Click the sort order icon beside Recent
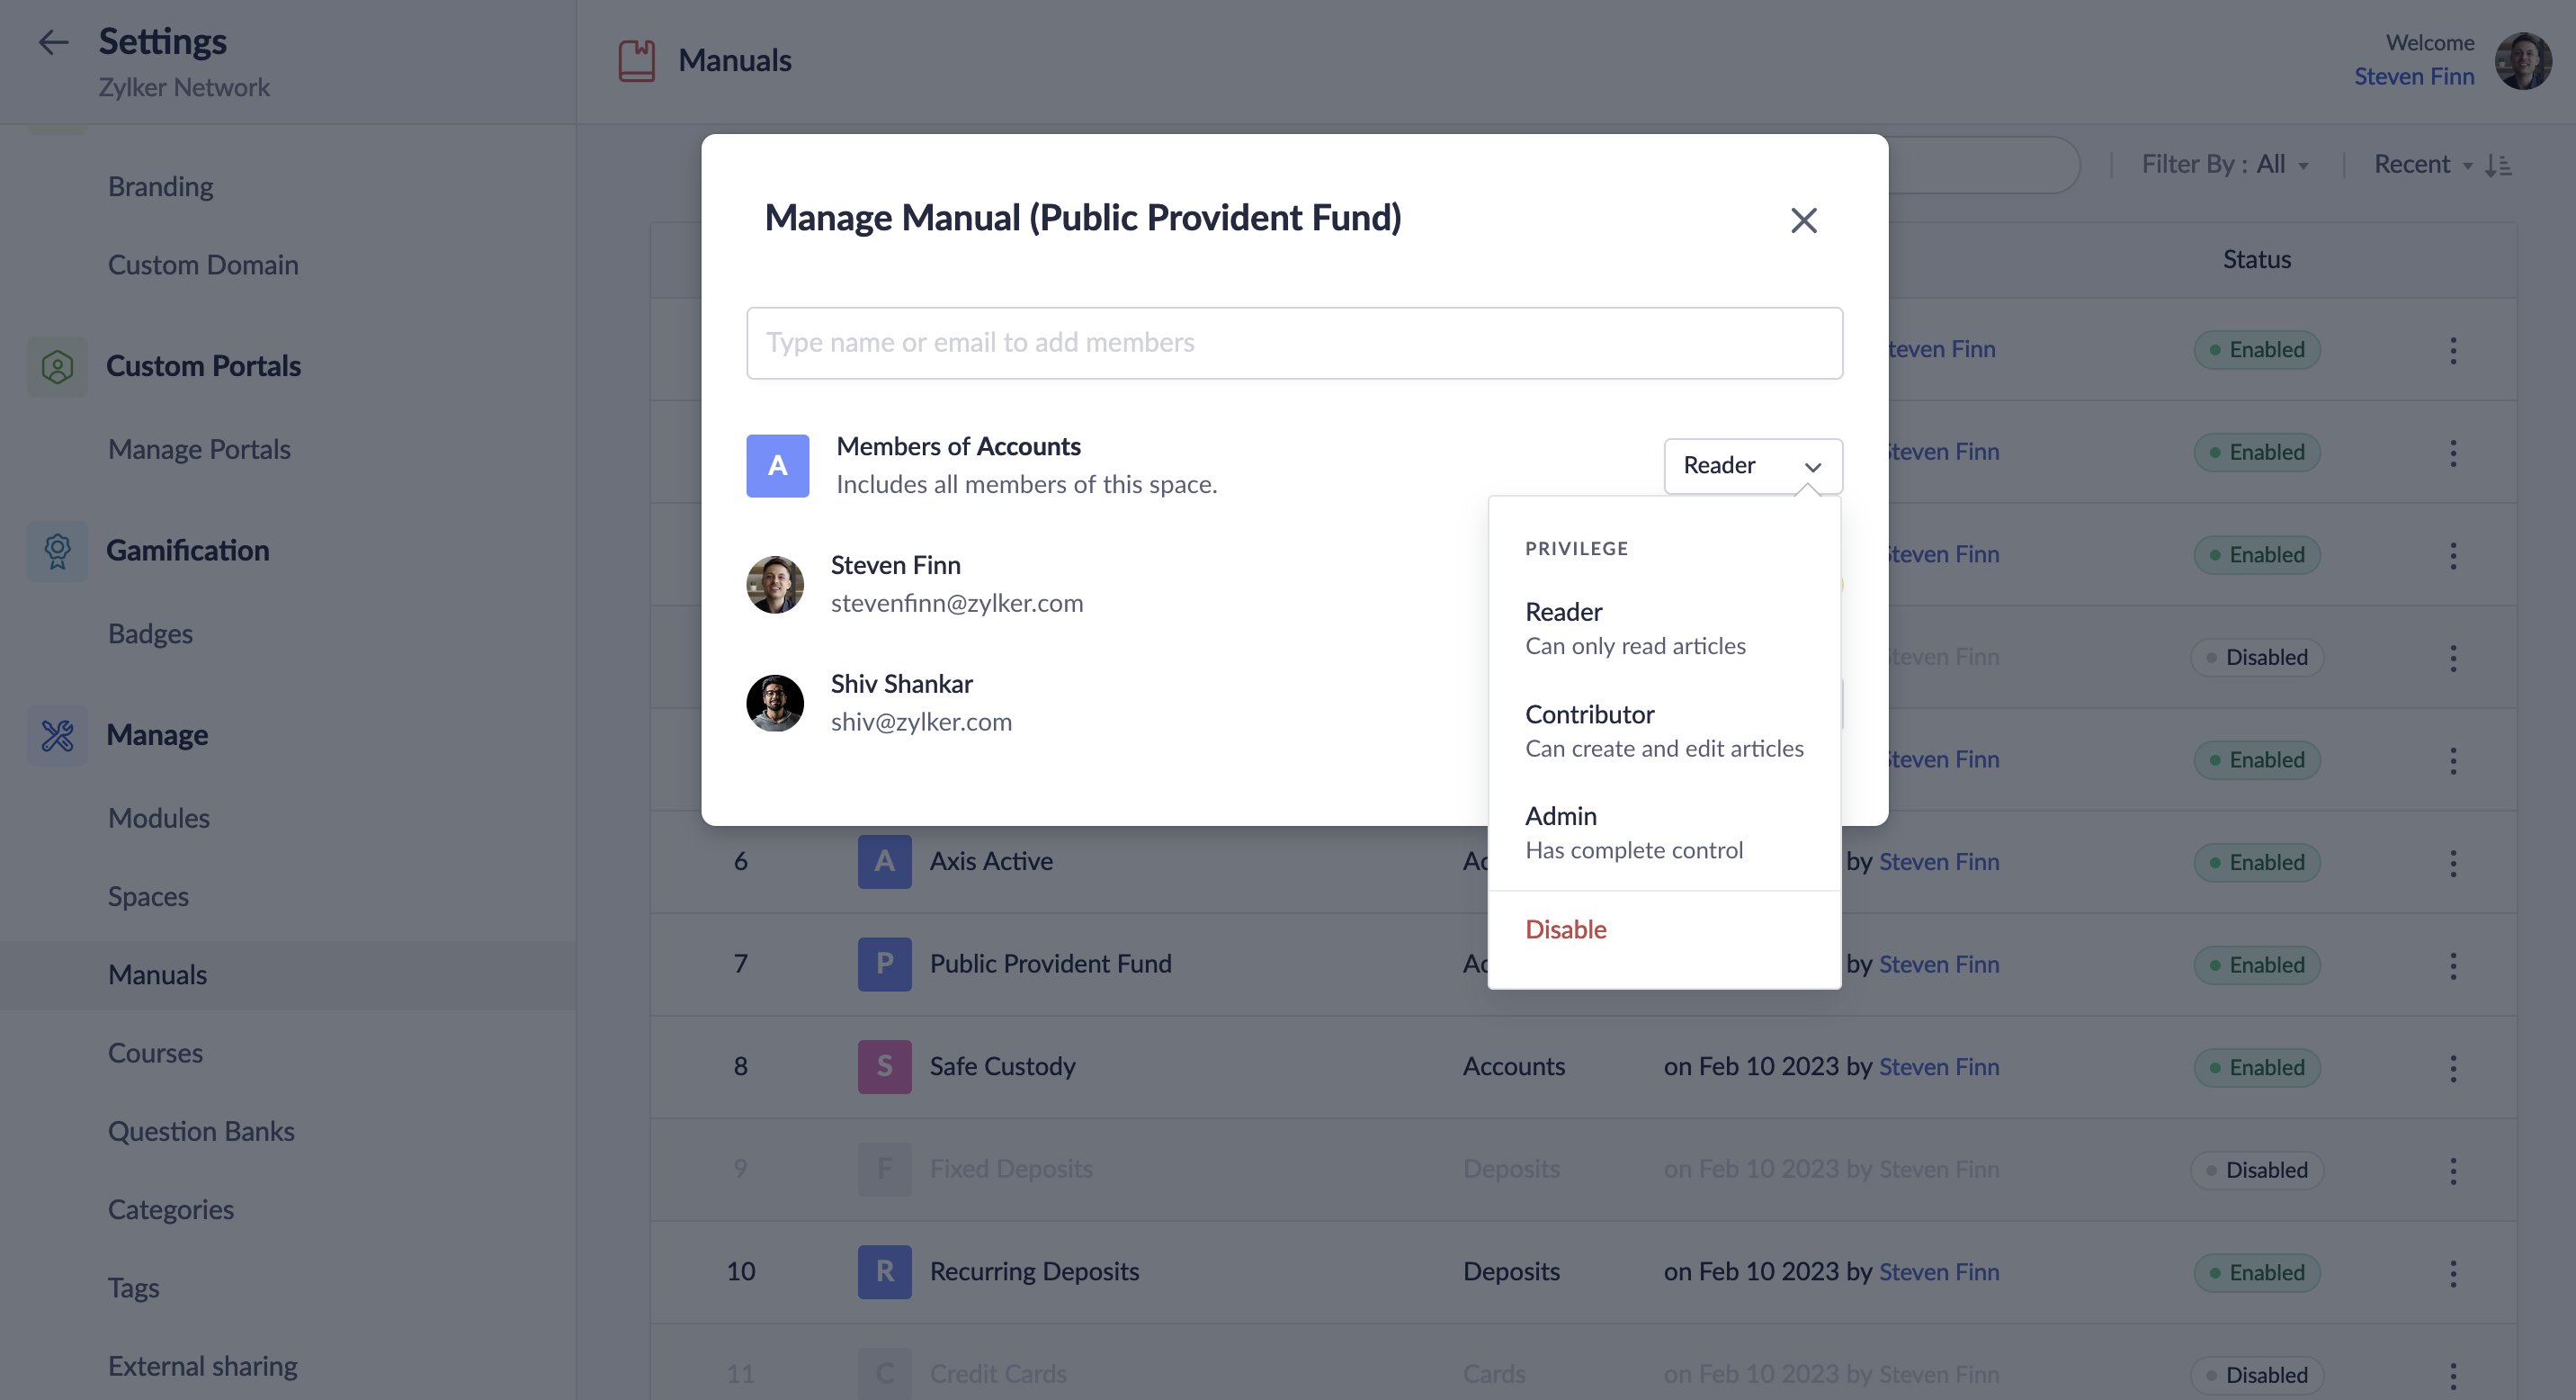2576x1400 pixels. coord(2497,165)
